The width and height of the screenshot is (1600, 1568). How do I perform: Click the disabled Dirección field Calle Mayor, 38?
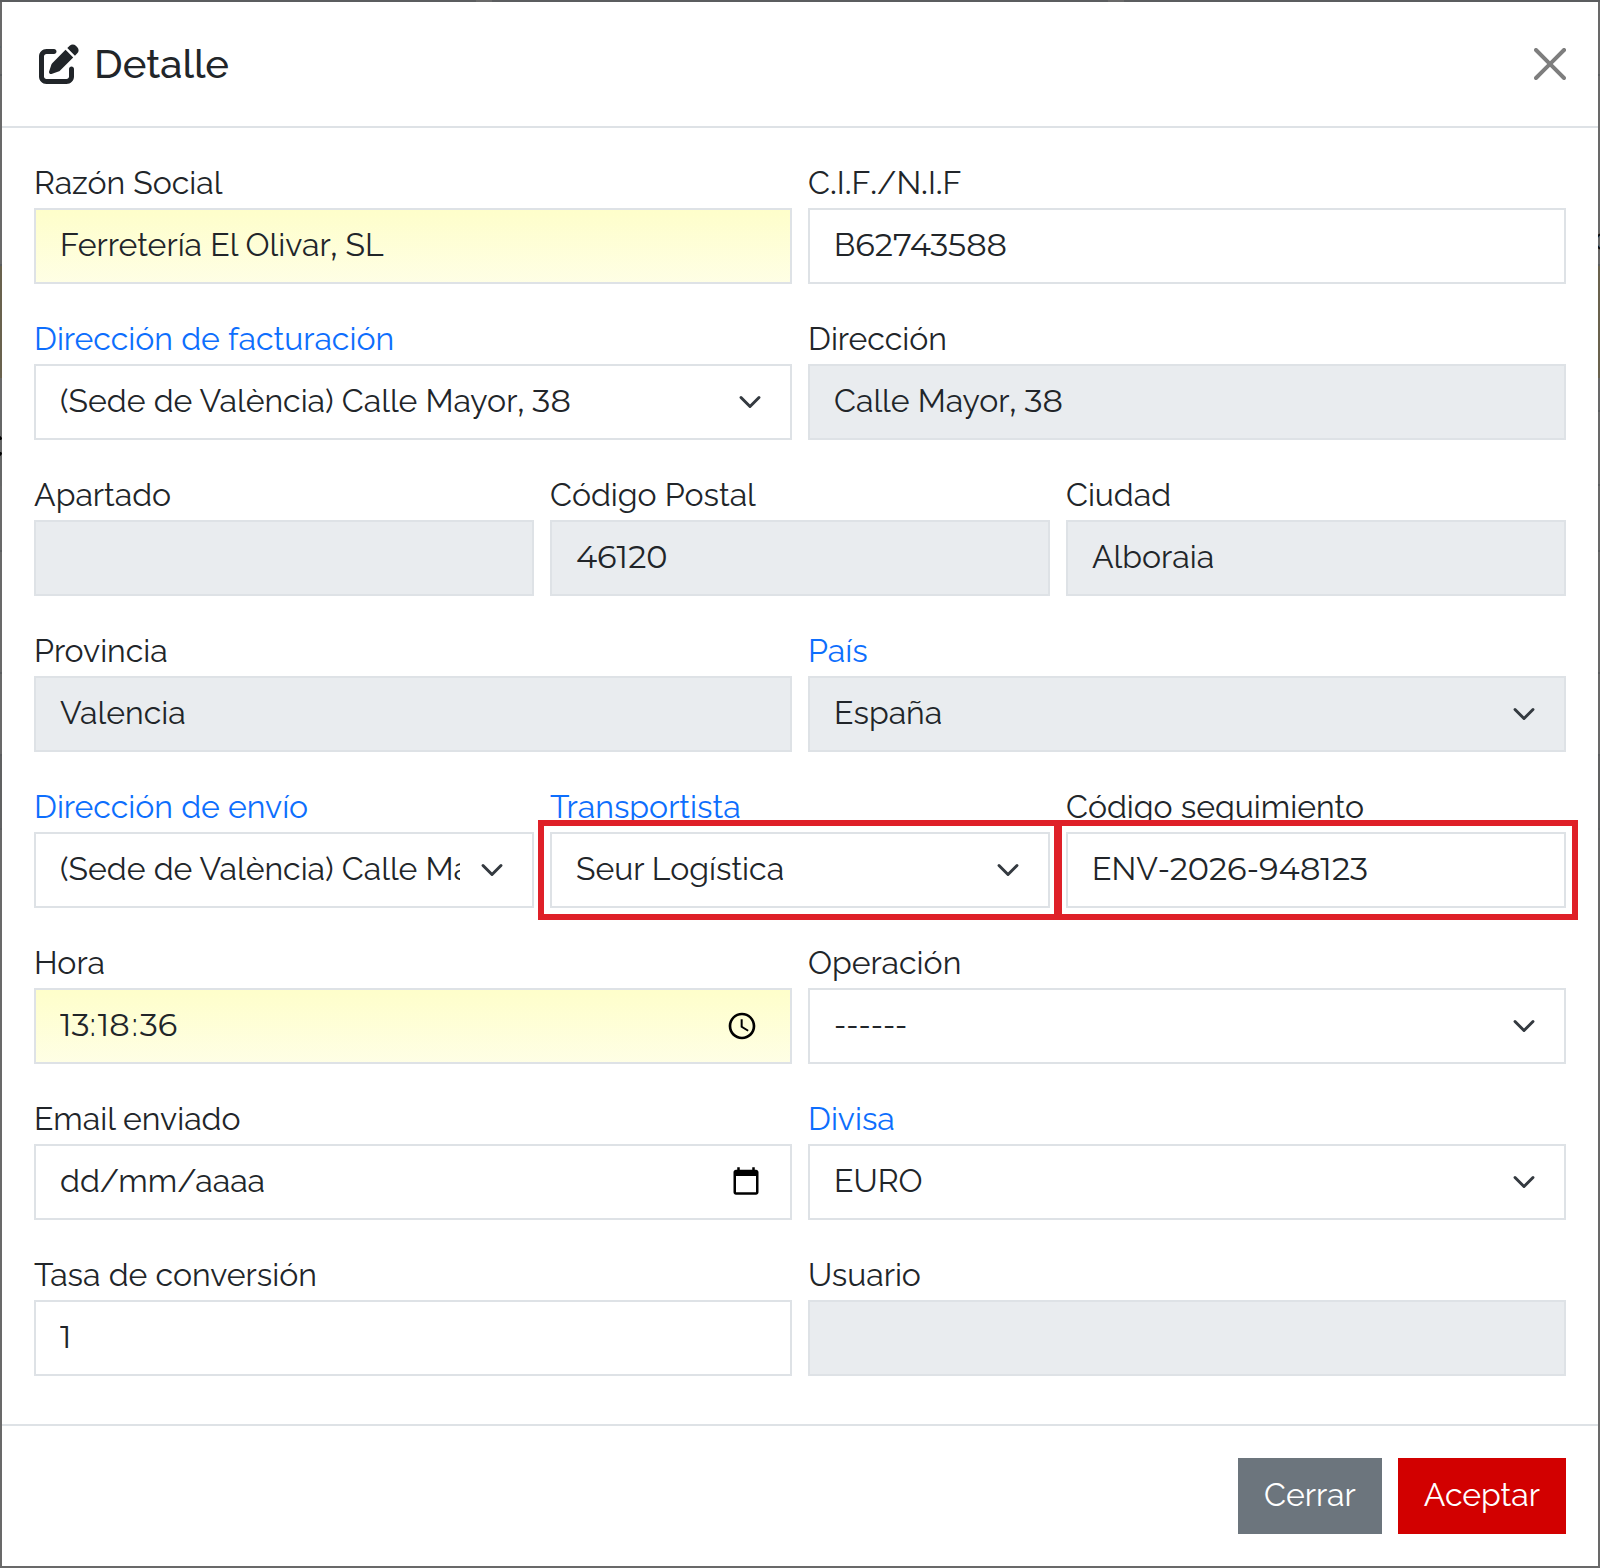pyautogui.click(x=1187, y=402)
